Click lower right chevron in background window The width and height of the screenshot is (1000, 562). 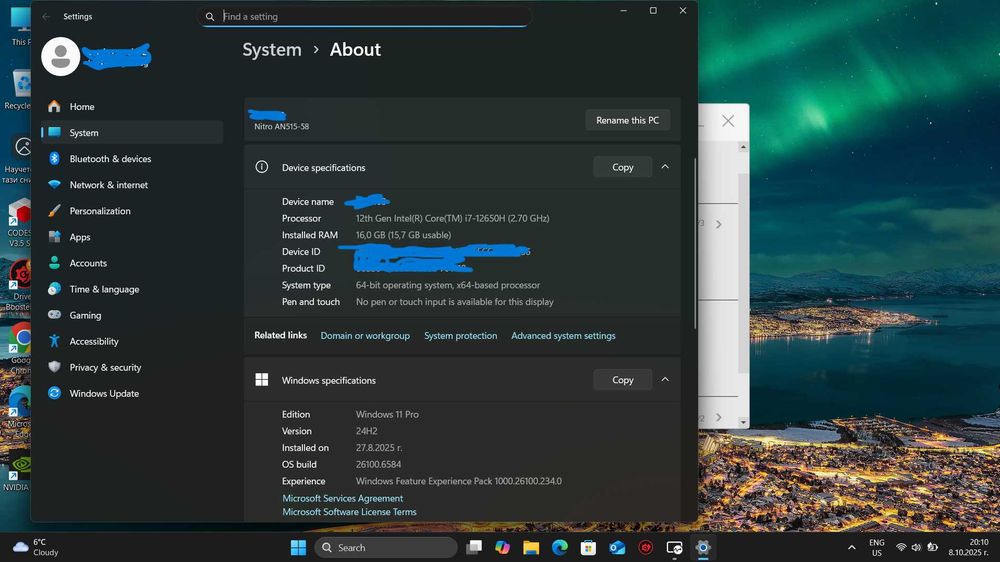pos(719,417)
